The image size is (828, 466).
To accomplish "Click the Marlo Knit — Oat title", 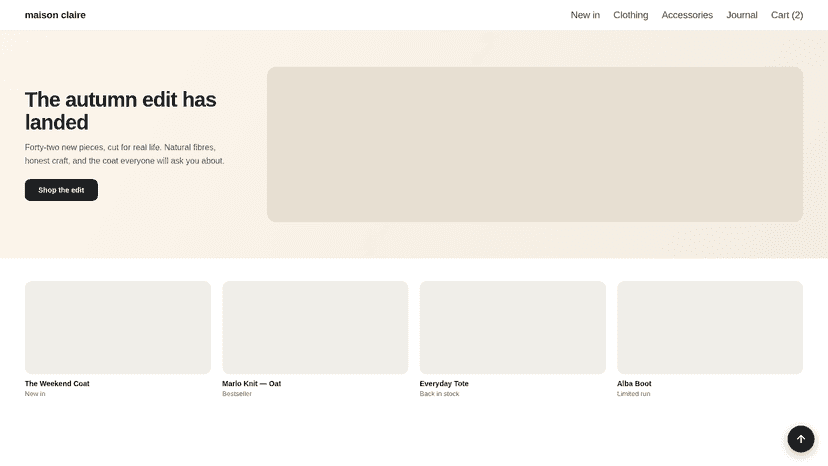I will 251,384.
